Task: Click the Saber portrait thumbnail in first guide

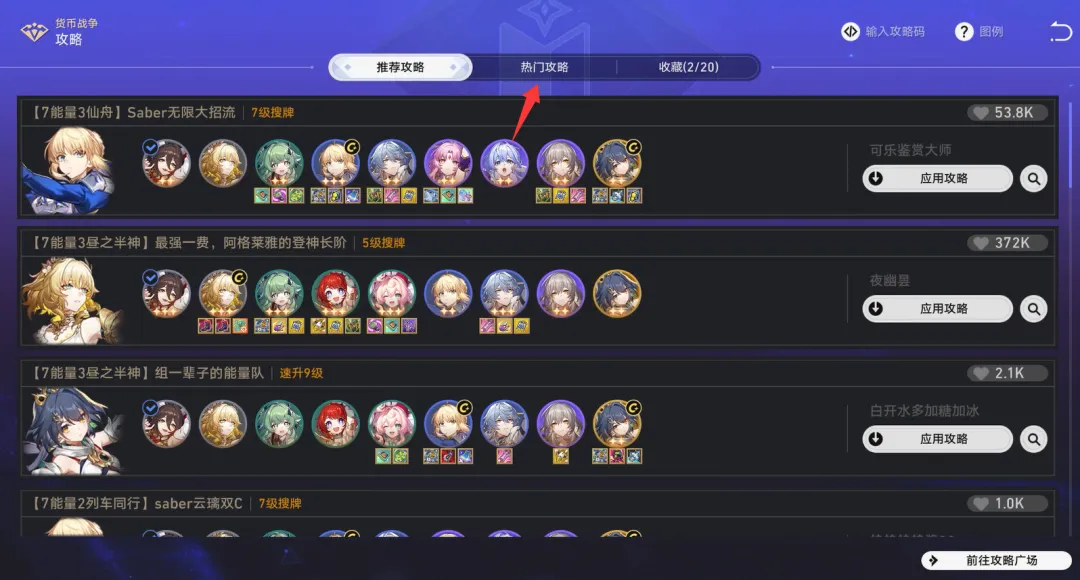Action: pos(69,170)
